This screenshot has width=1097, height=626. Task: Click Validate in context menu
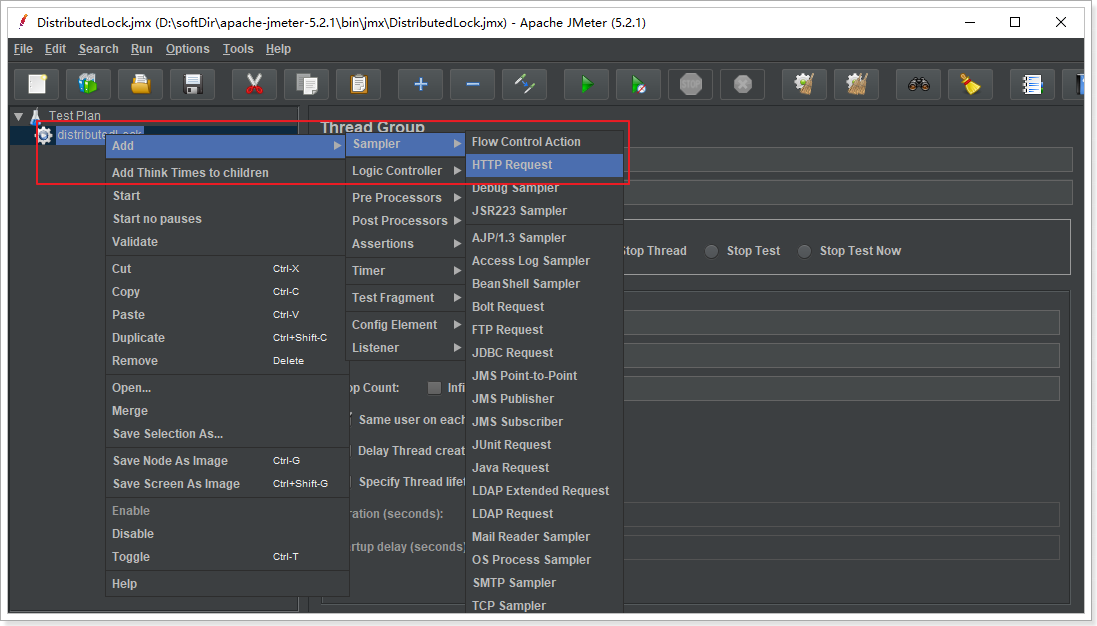click(225, 242)
